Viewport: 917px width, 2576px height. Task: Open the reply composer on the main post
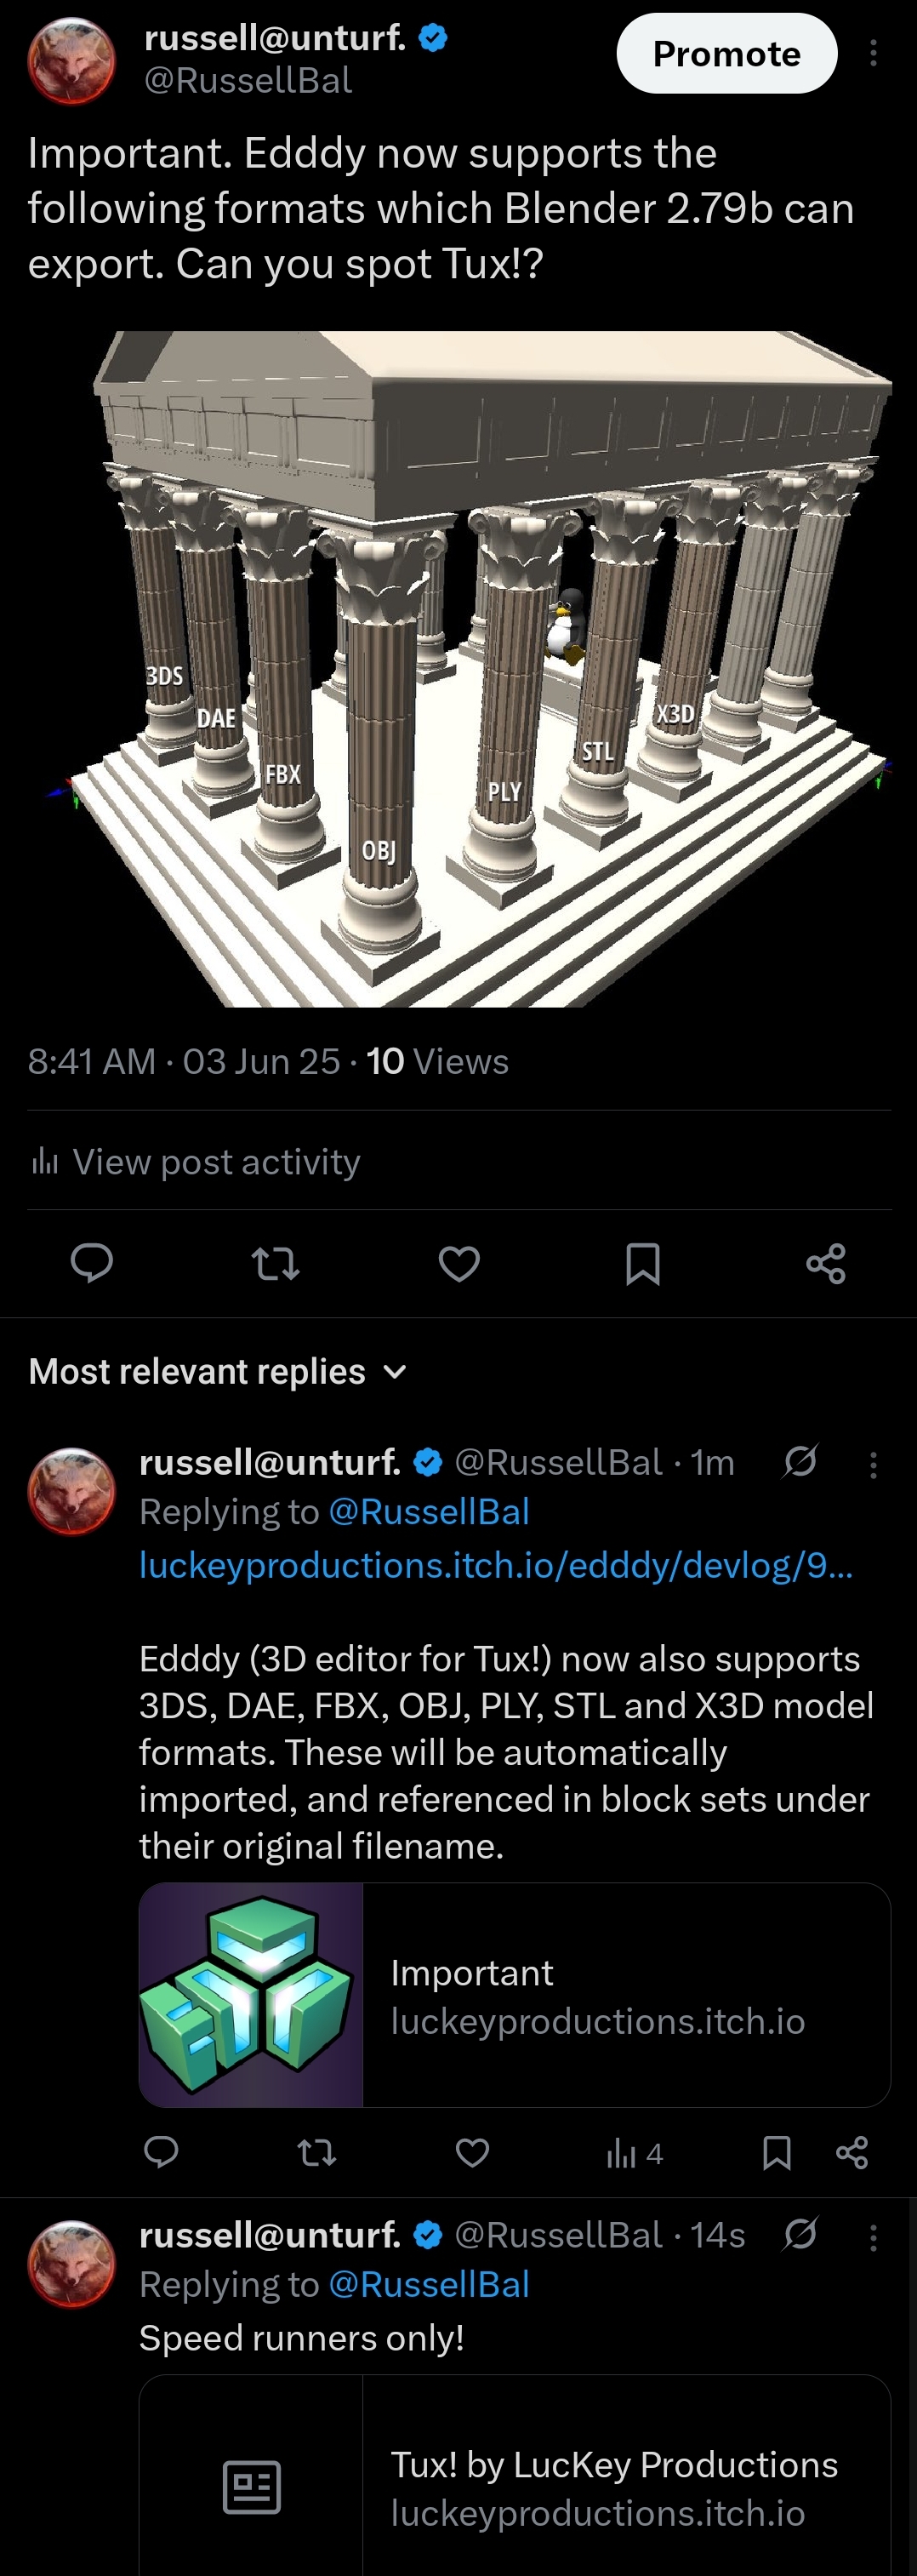(x=93, y=1263)
